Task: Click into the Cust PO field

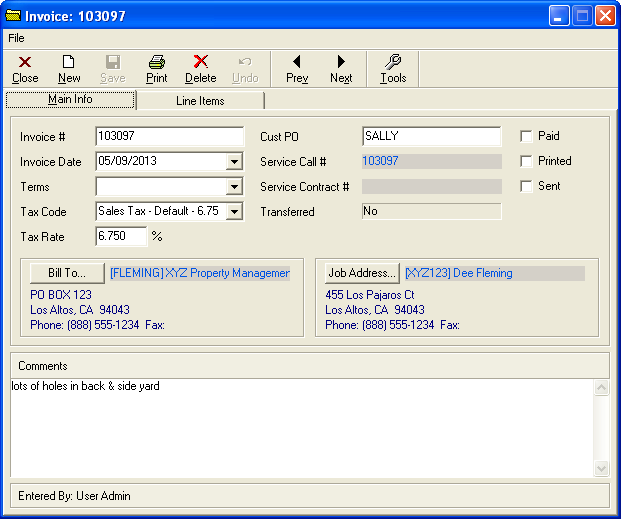Action: click(431, 136)
